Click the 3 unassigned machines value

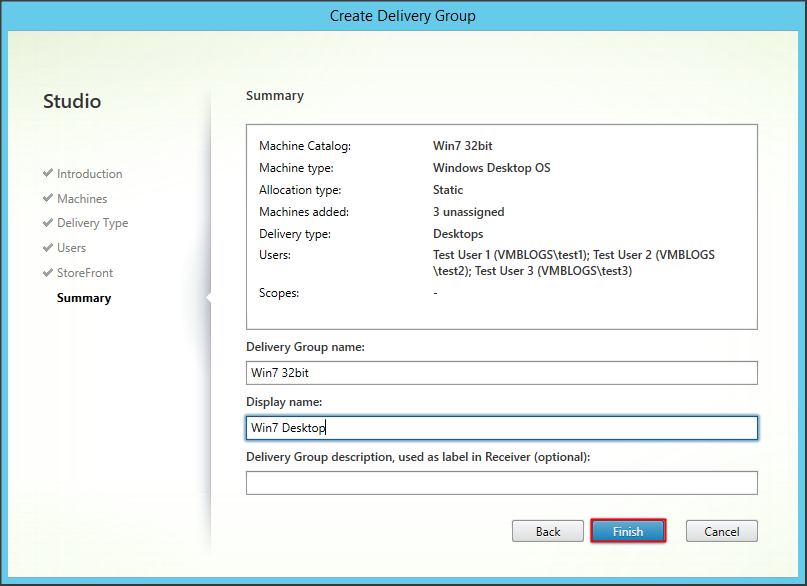(469, 212)
